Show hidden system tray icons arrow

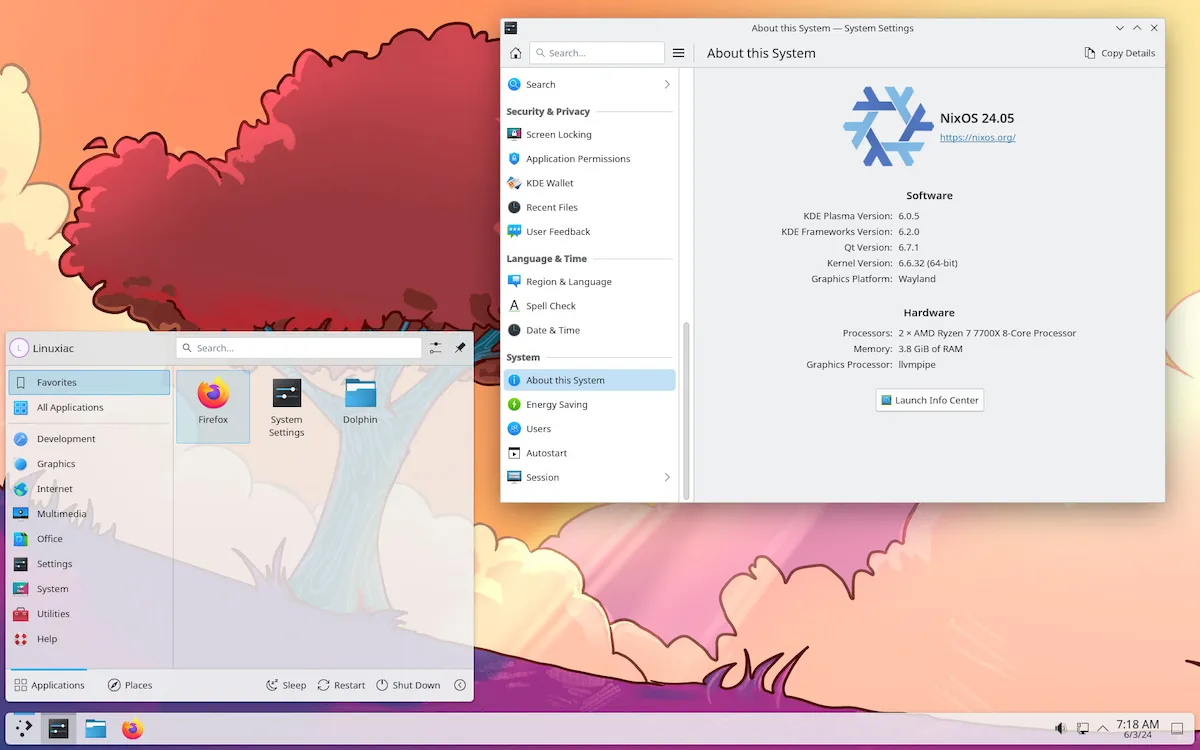[x=1103, y=729]
